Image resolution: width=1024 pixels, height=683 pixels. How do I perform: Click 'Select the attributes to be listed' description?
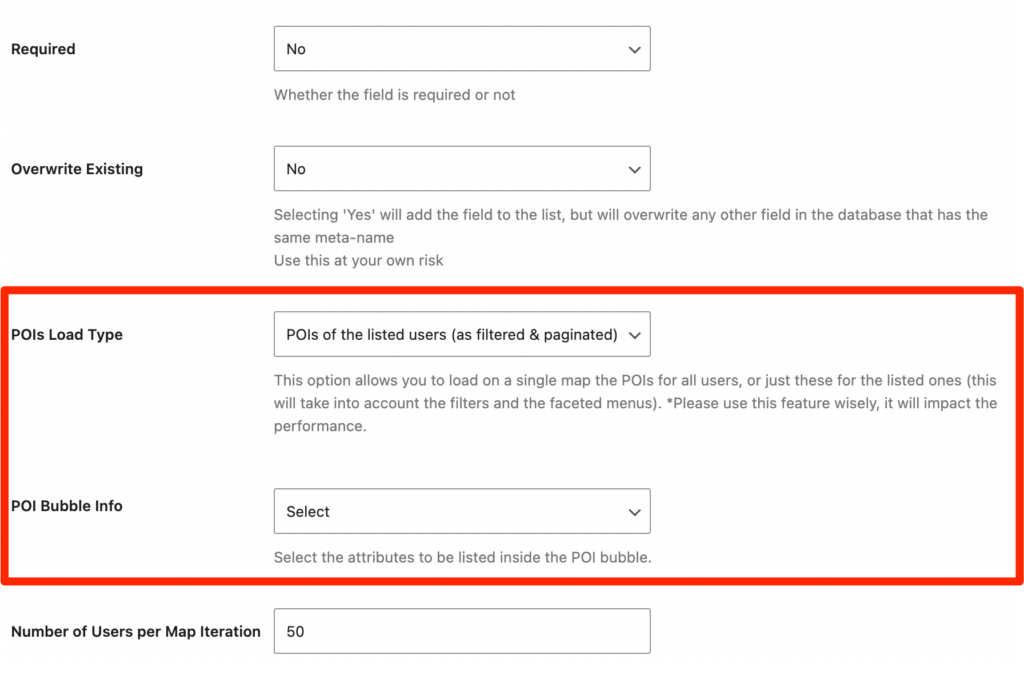click(x=462, y=557)
